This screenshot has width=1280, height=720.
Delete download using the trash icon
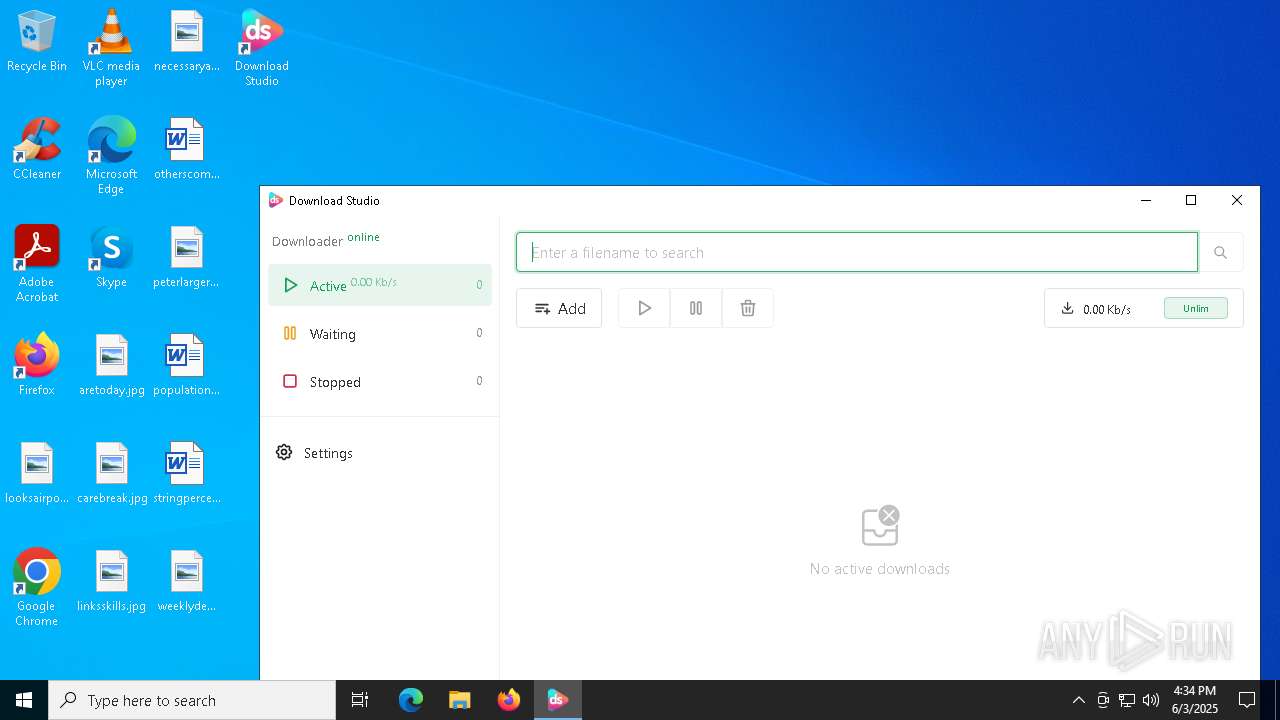[x=748, y=308]
